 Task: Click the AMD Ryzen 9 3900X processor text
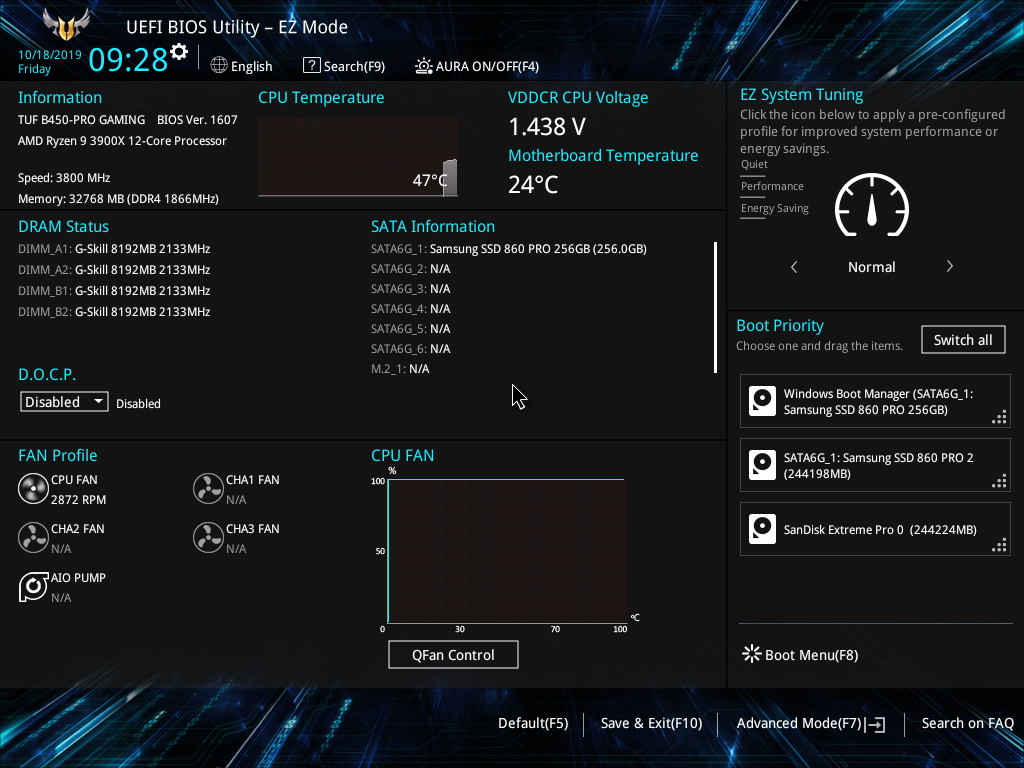coord(122,141)
